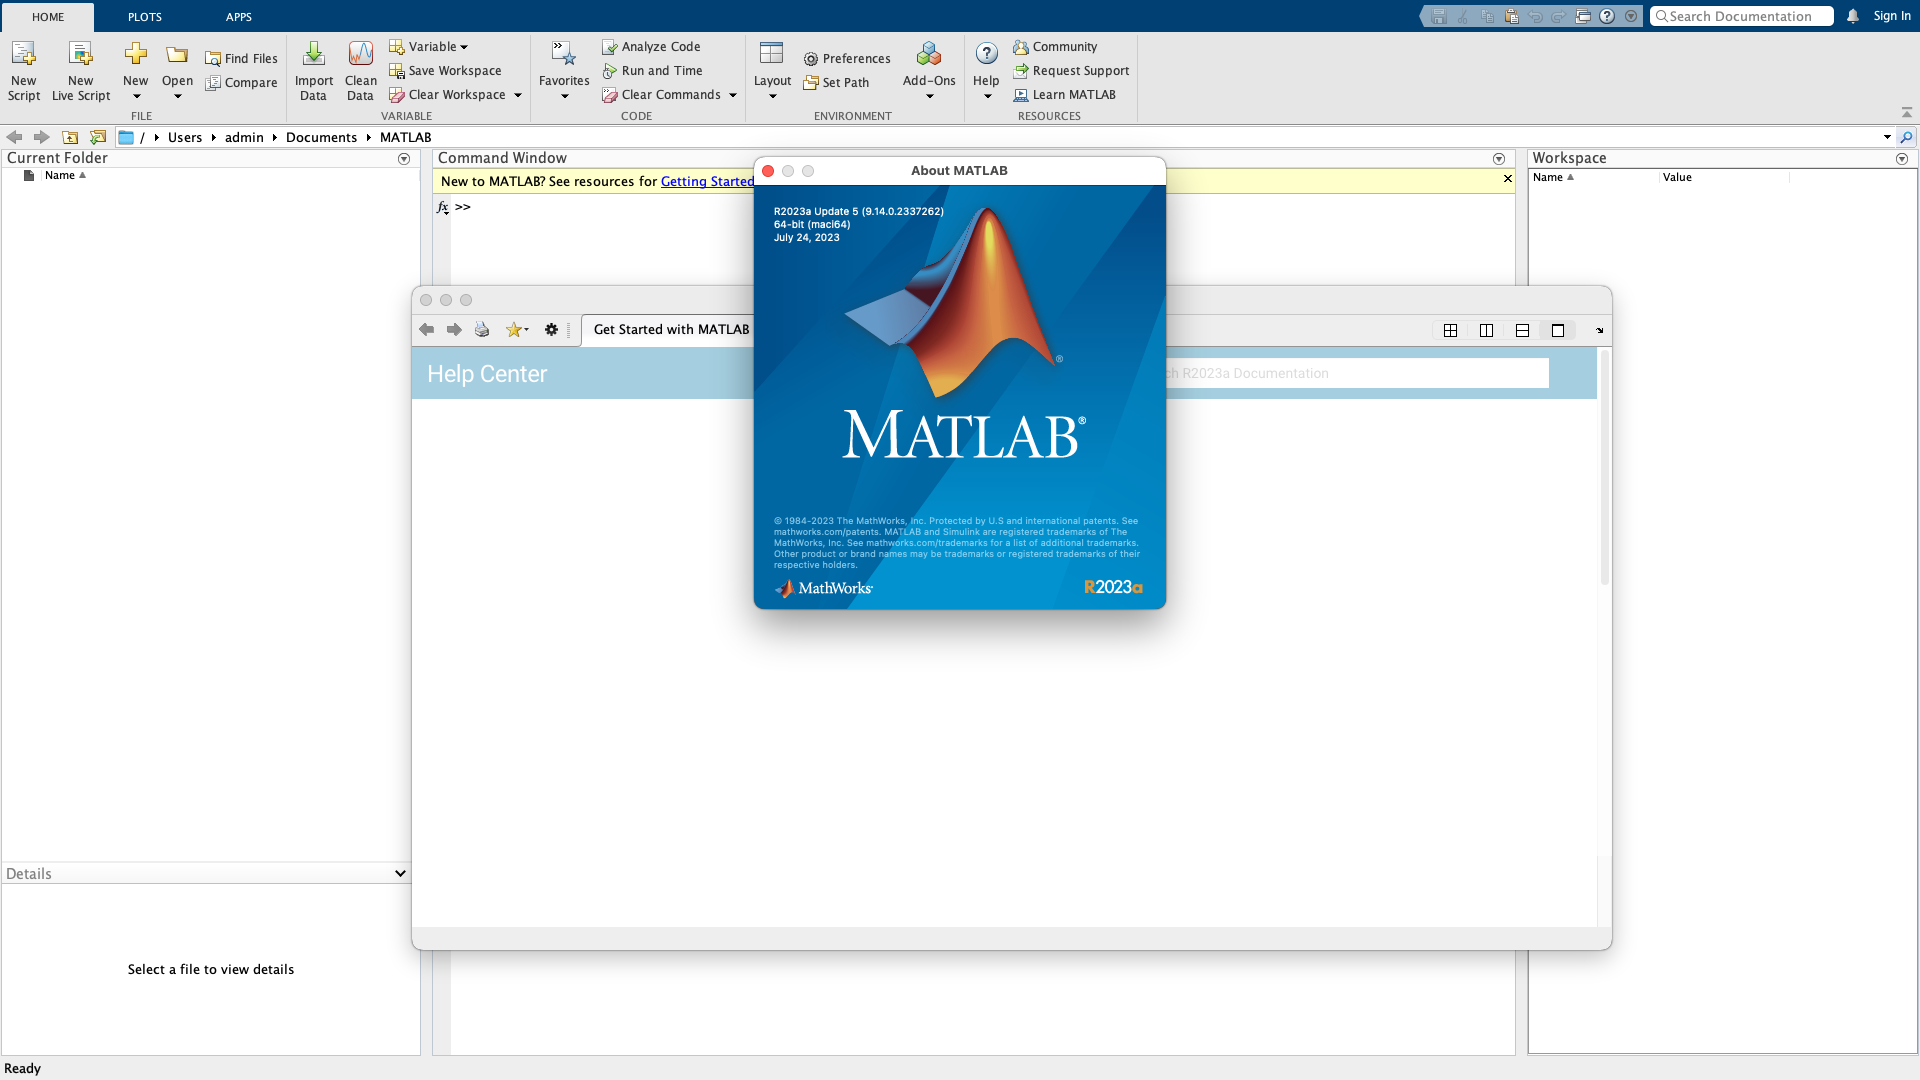Open the Clean Data tool

point(360,54)
